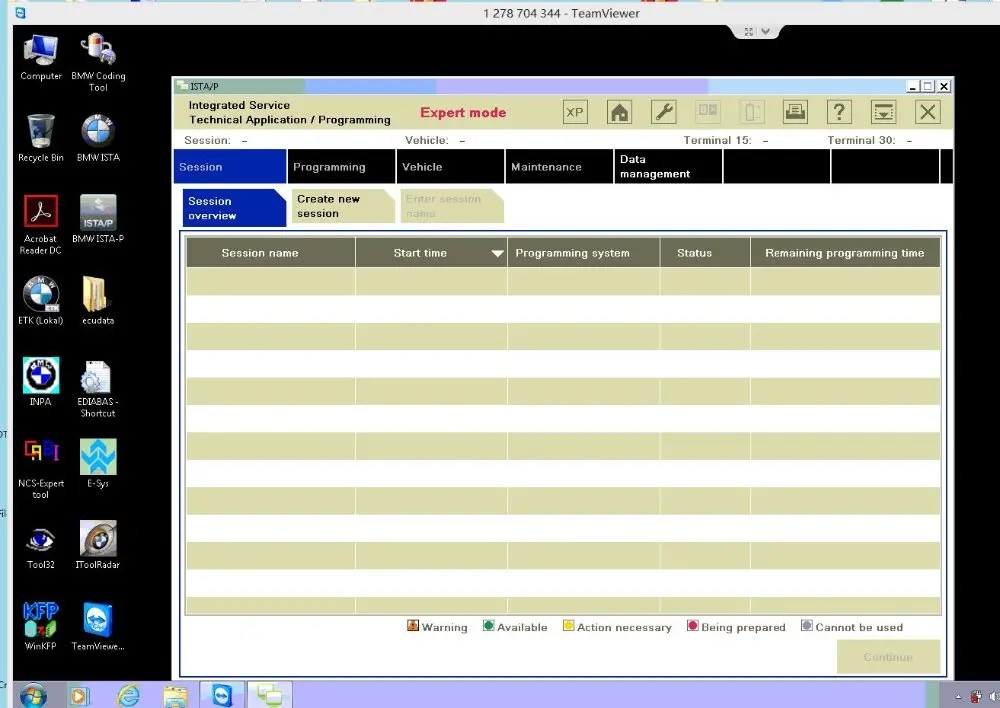Open BMW Coding Tool desktop icon
1000x708 pixels.
(x=98, y=63)
